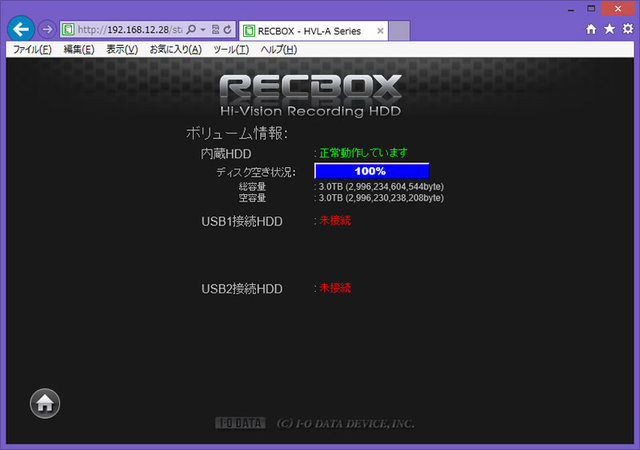Viewport: 640px width, 450px height.
Task: Open a new blank tab
Action: tap(399, 31)
